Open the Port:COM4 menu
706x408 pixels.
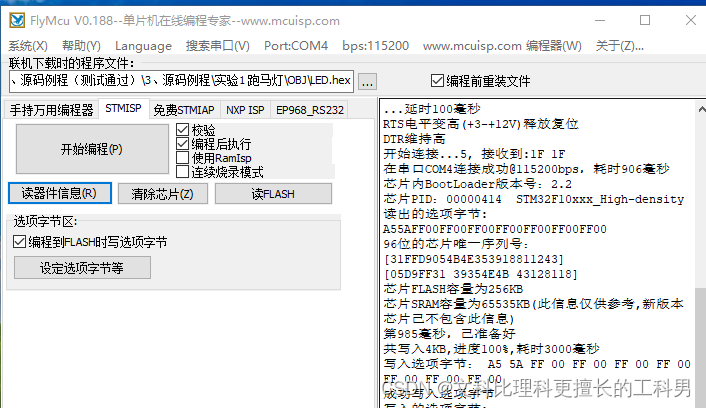[x=296, y=45]
